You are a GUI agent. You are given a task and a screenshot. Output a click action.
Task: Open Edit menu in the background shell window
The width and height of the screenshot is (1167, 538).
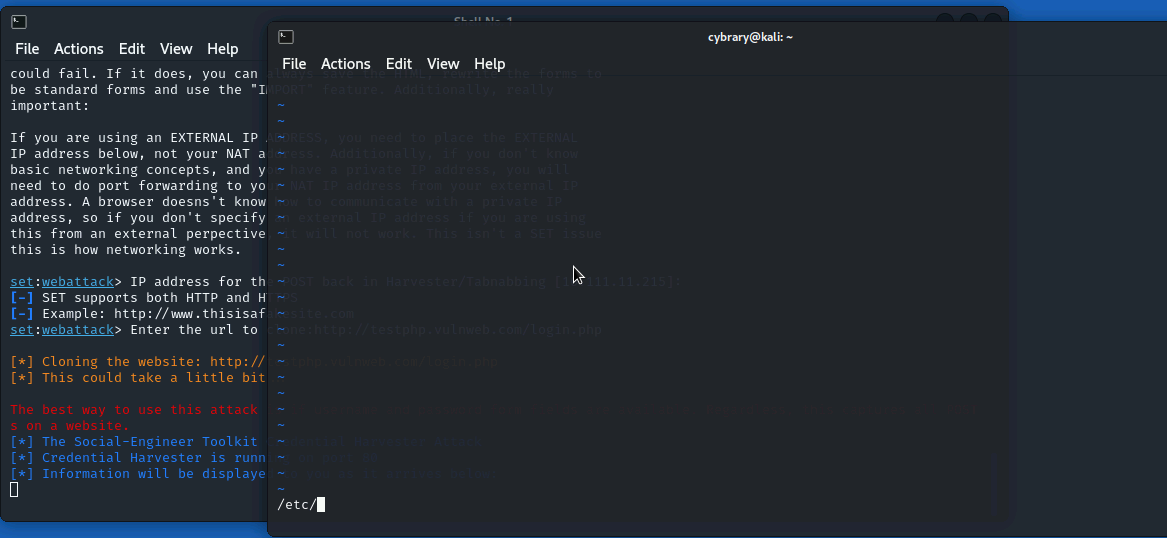tap(131, 49)
